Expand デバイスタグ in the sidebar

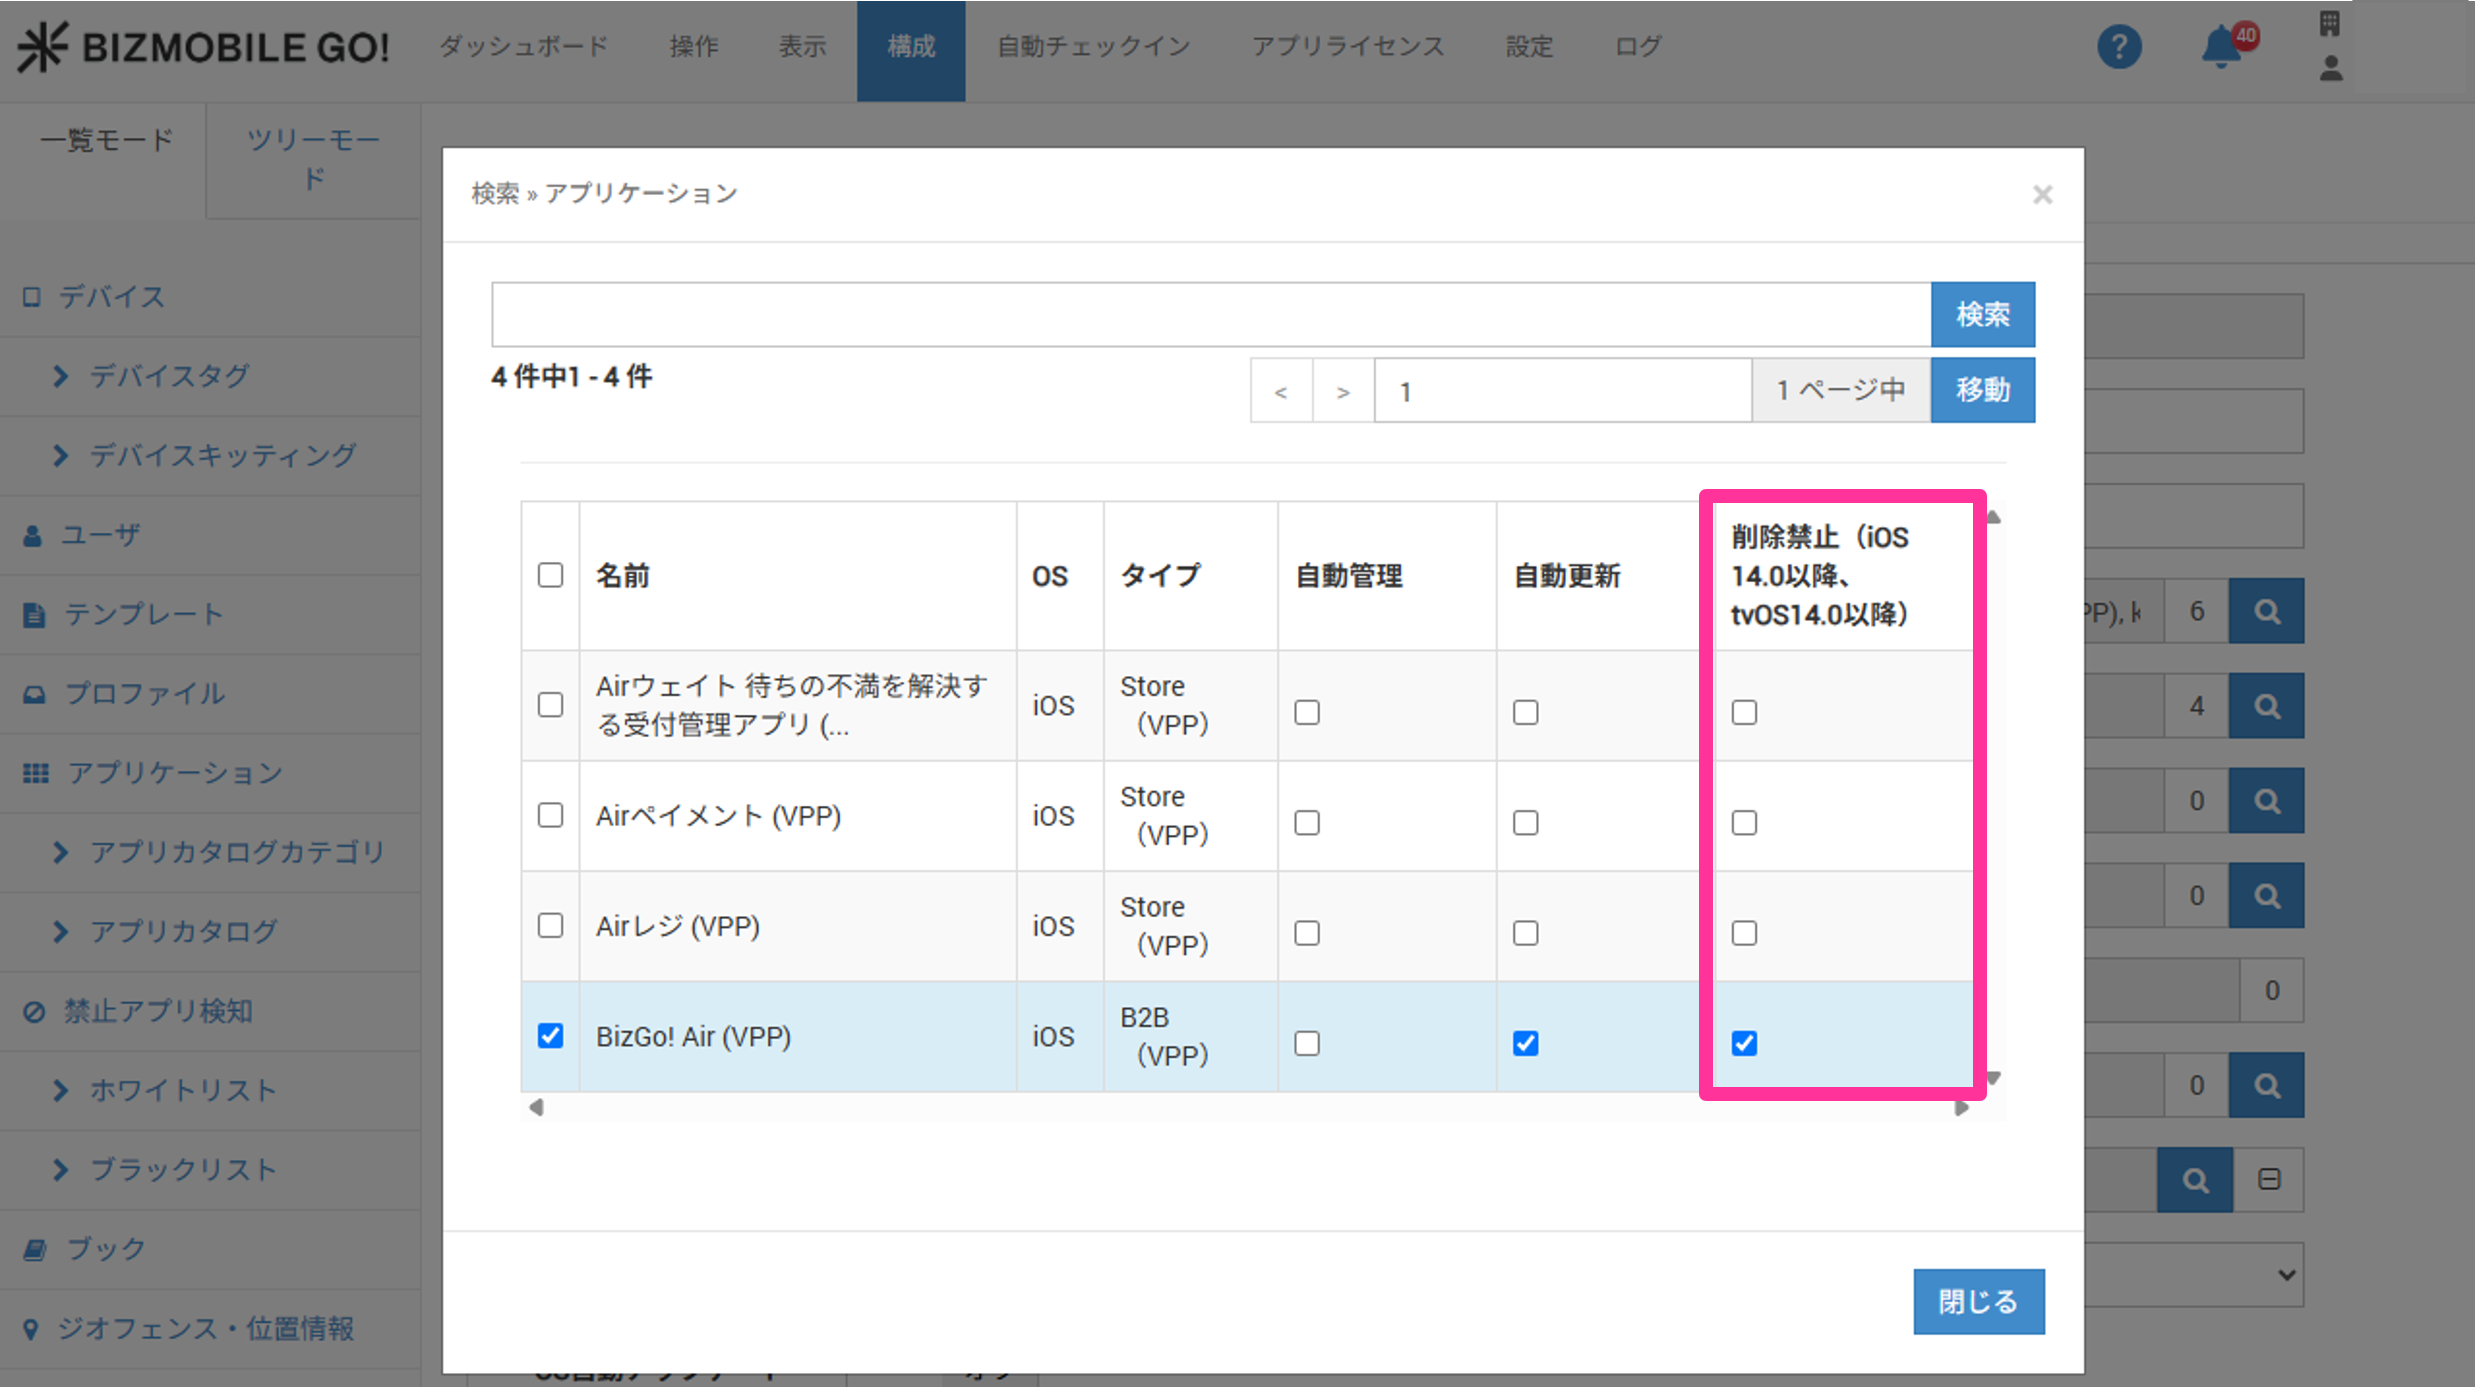pyautogui.click(x=168, y=376)
